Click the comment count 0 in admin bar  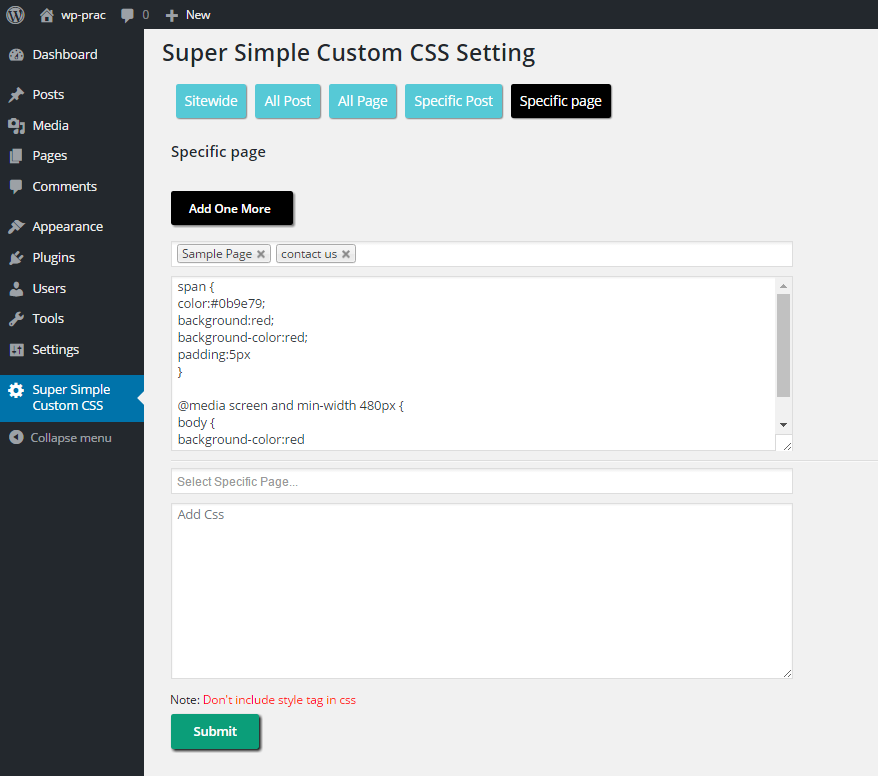(146, 15)
